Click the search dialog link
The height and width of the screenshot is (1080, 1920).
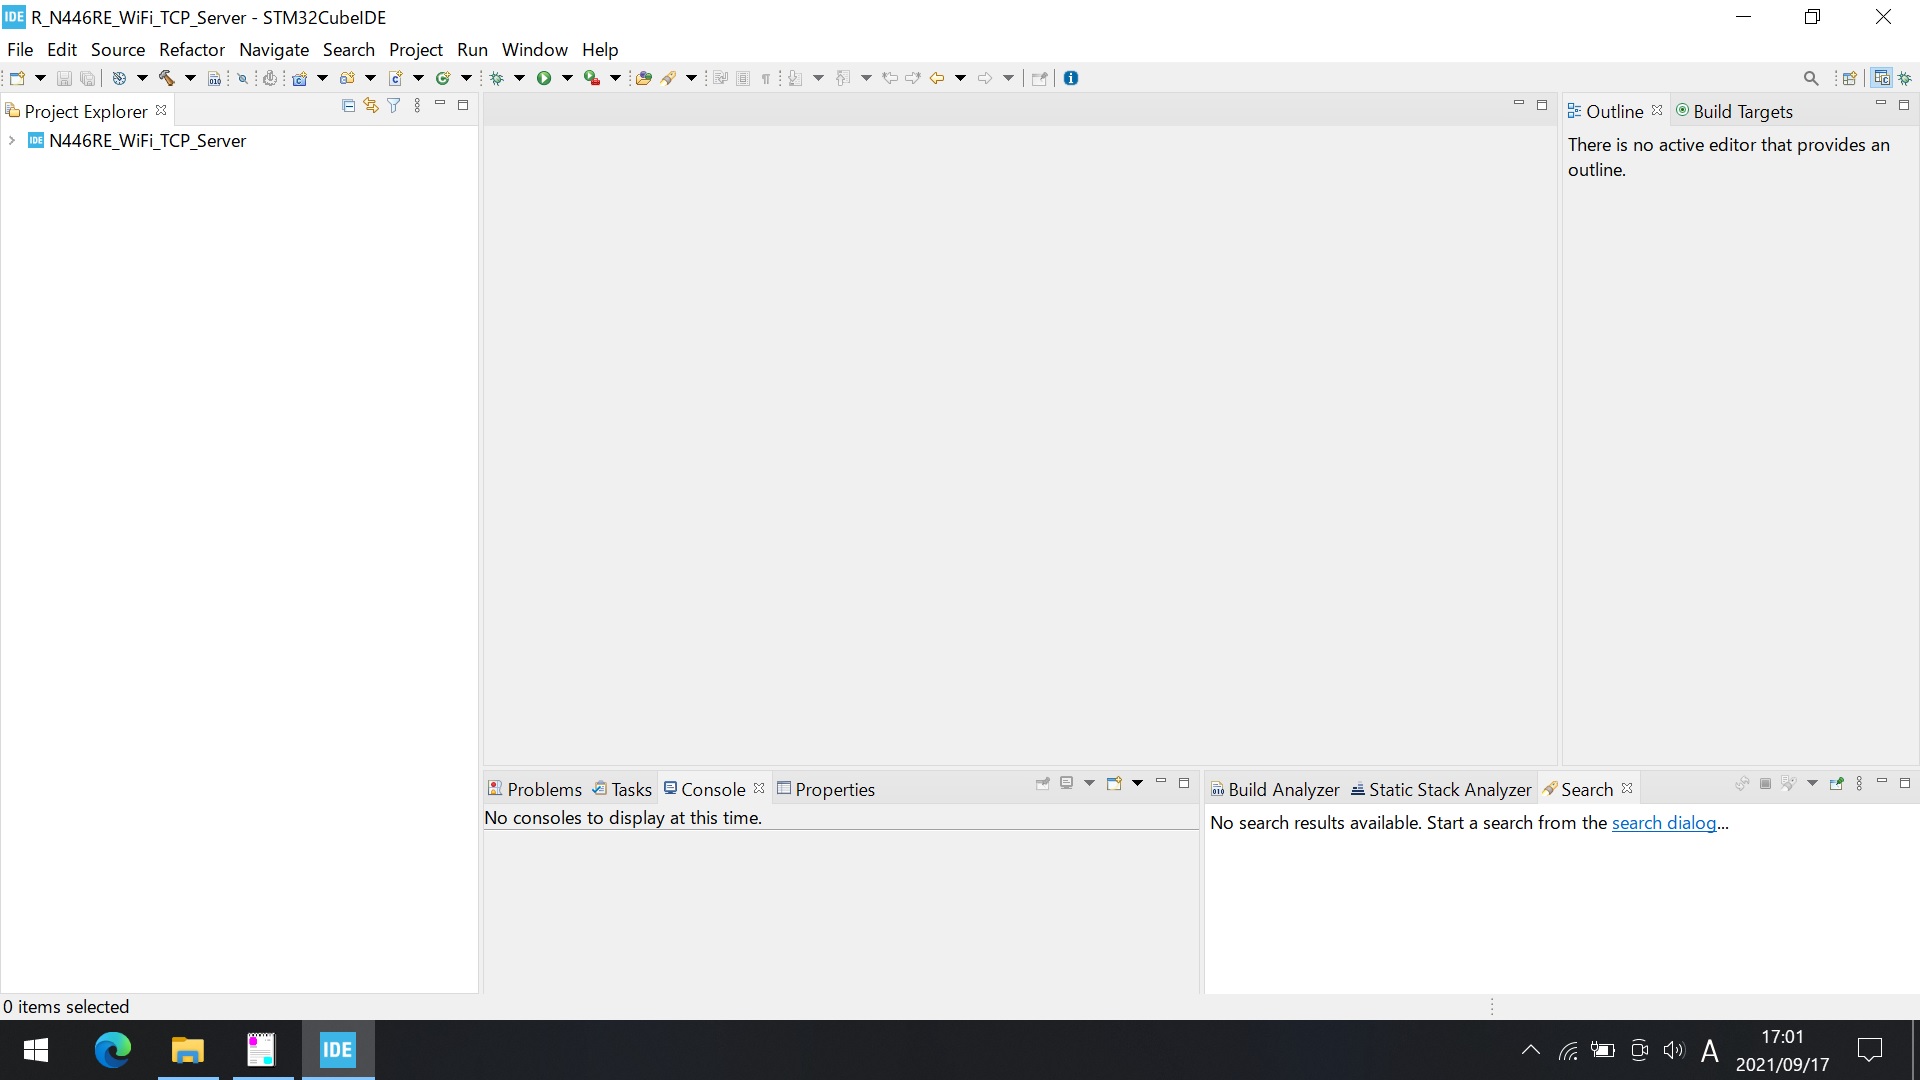point(1663,822)
